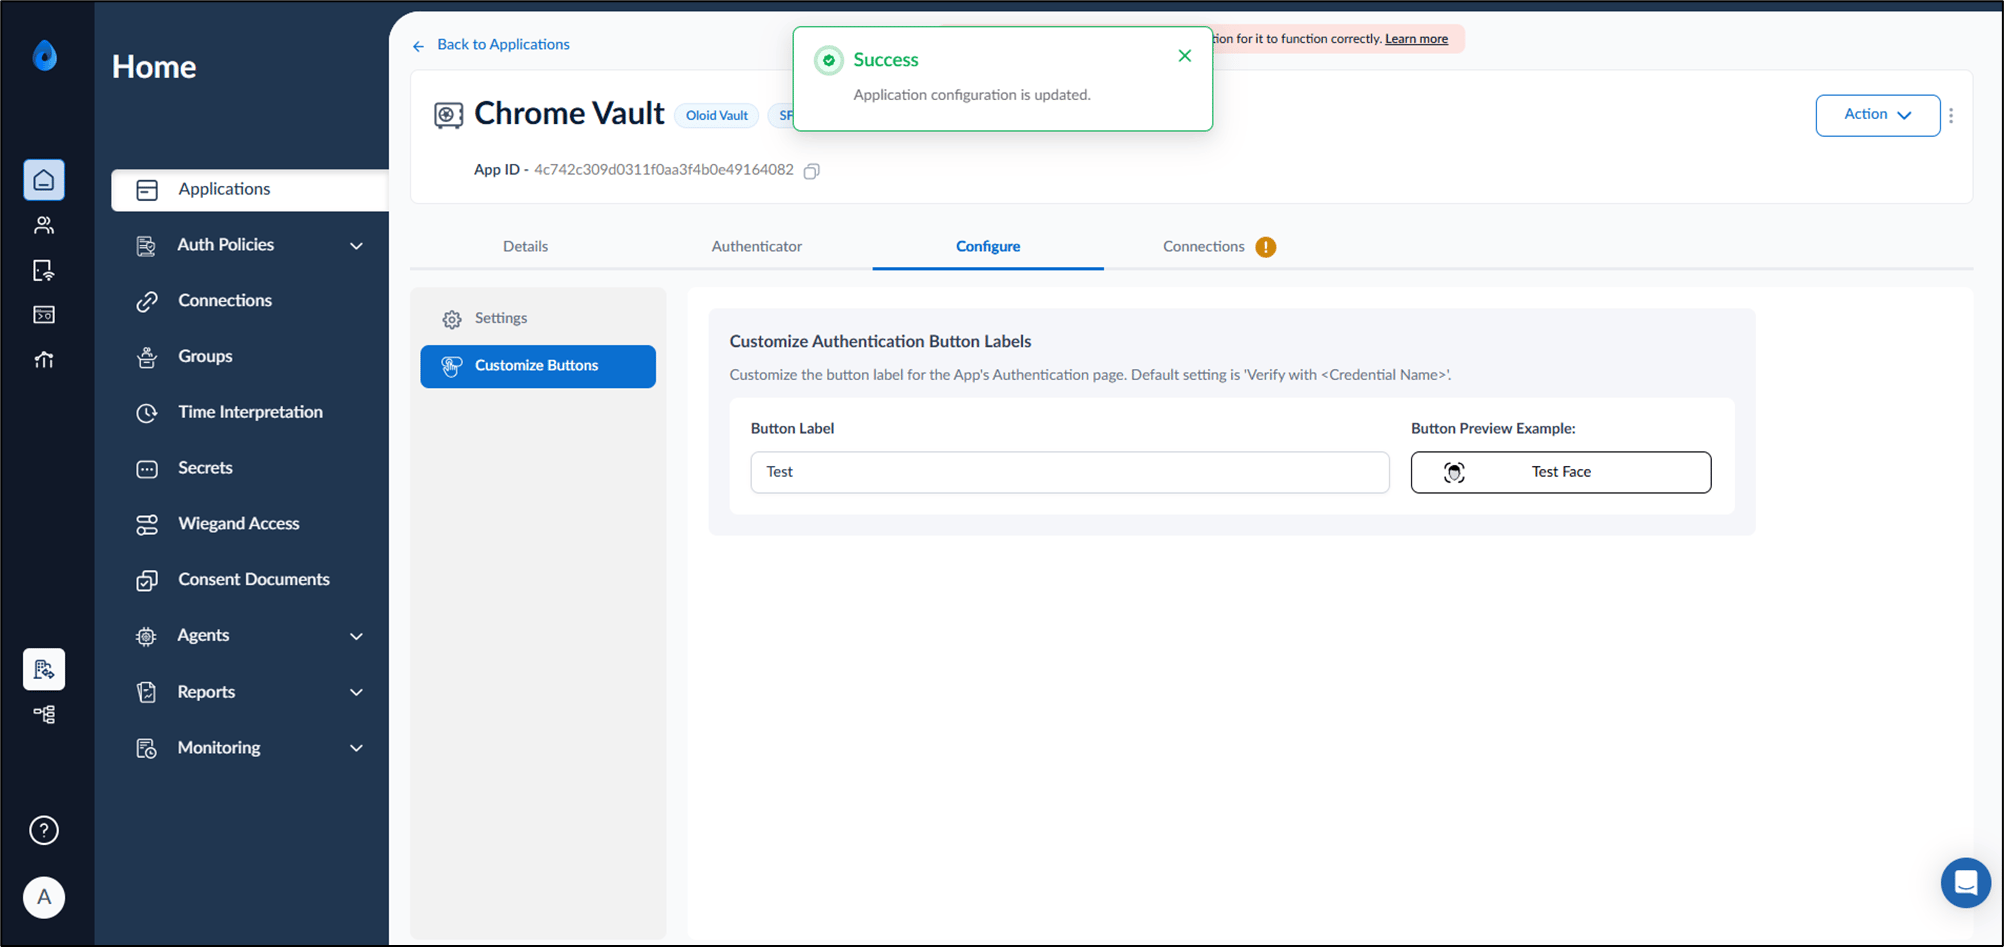
Task: Open the three-dot more options menu
Action: click(1951, 116)
